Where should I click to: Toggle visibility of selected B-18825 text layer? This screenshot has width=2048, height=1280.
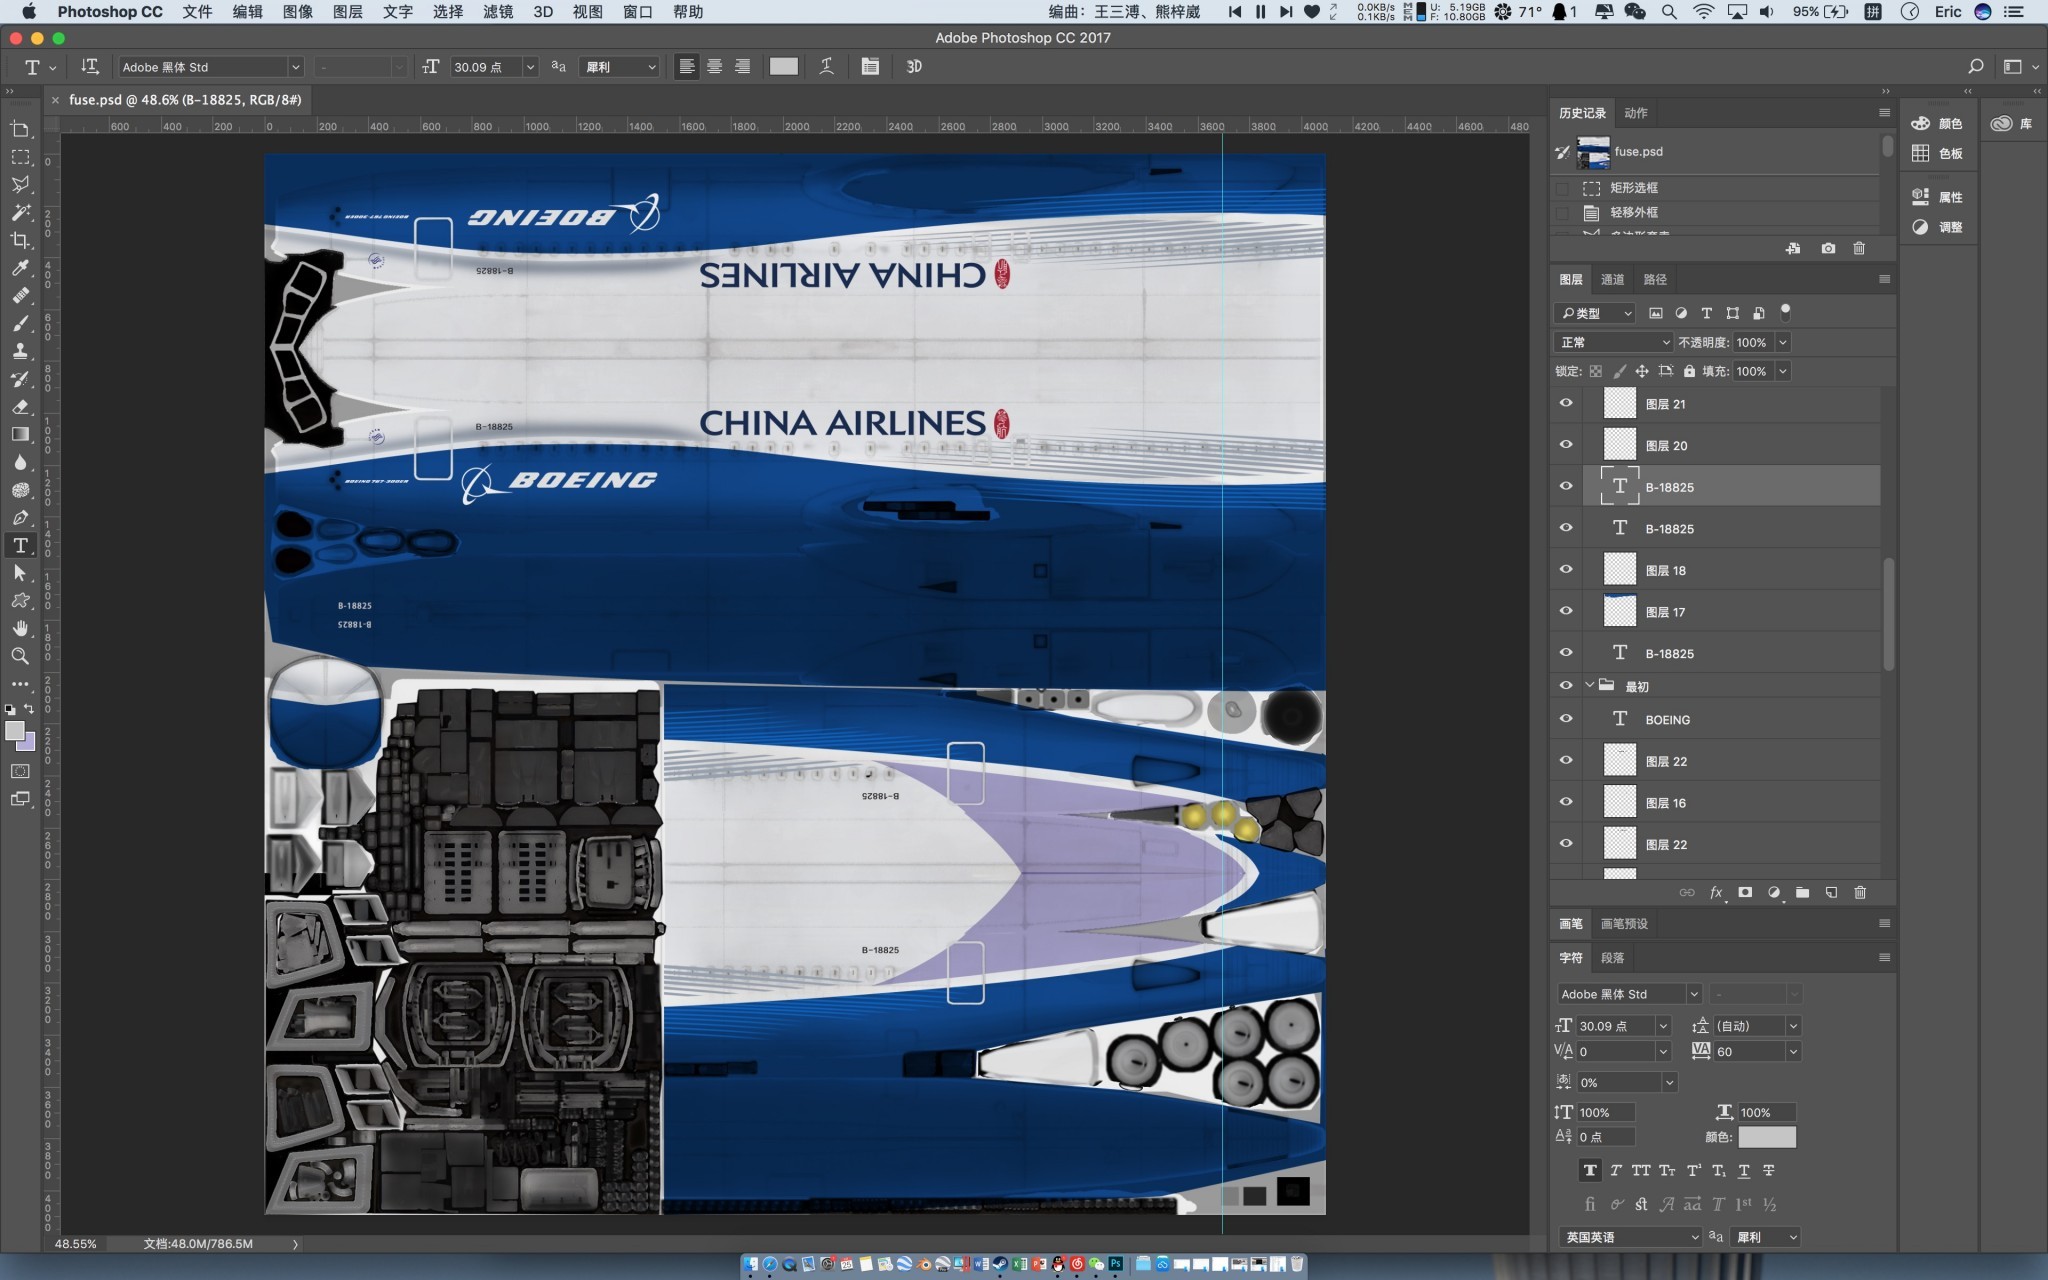pos(1566,486)
